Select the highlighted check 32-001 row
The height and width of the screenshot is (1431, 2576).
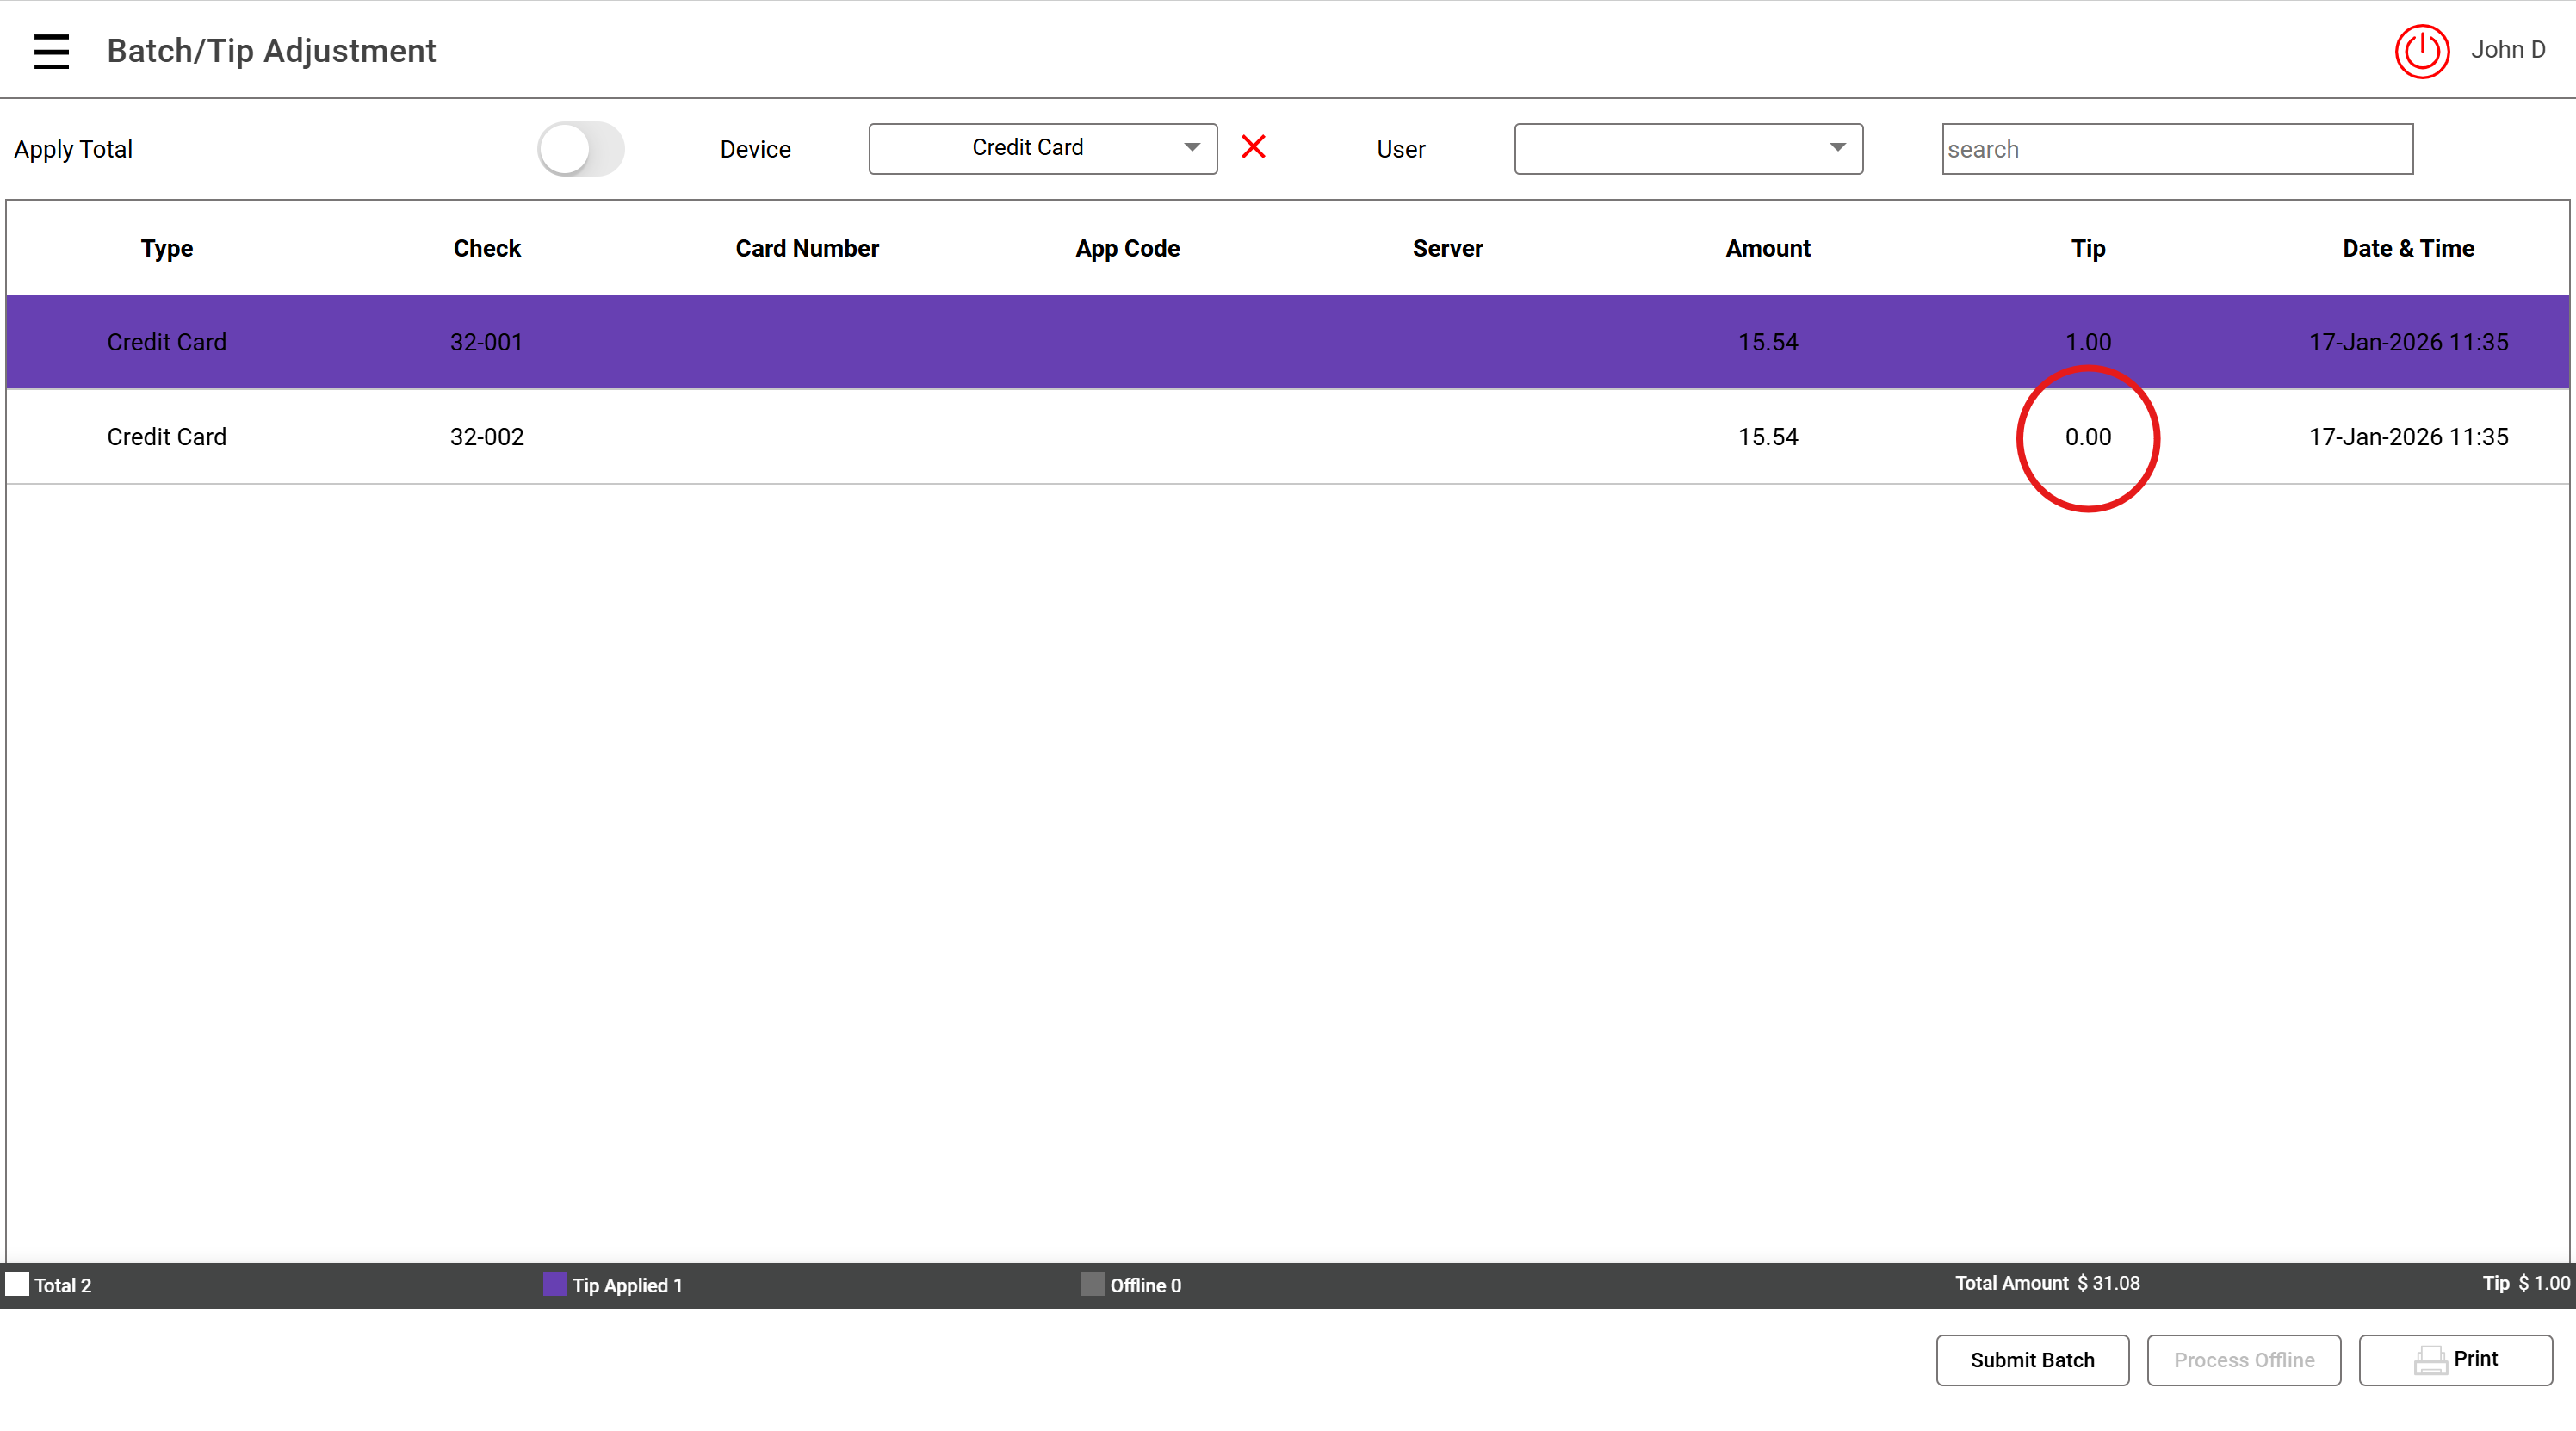(x=487, y=342)
